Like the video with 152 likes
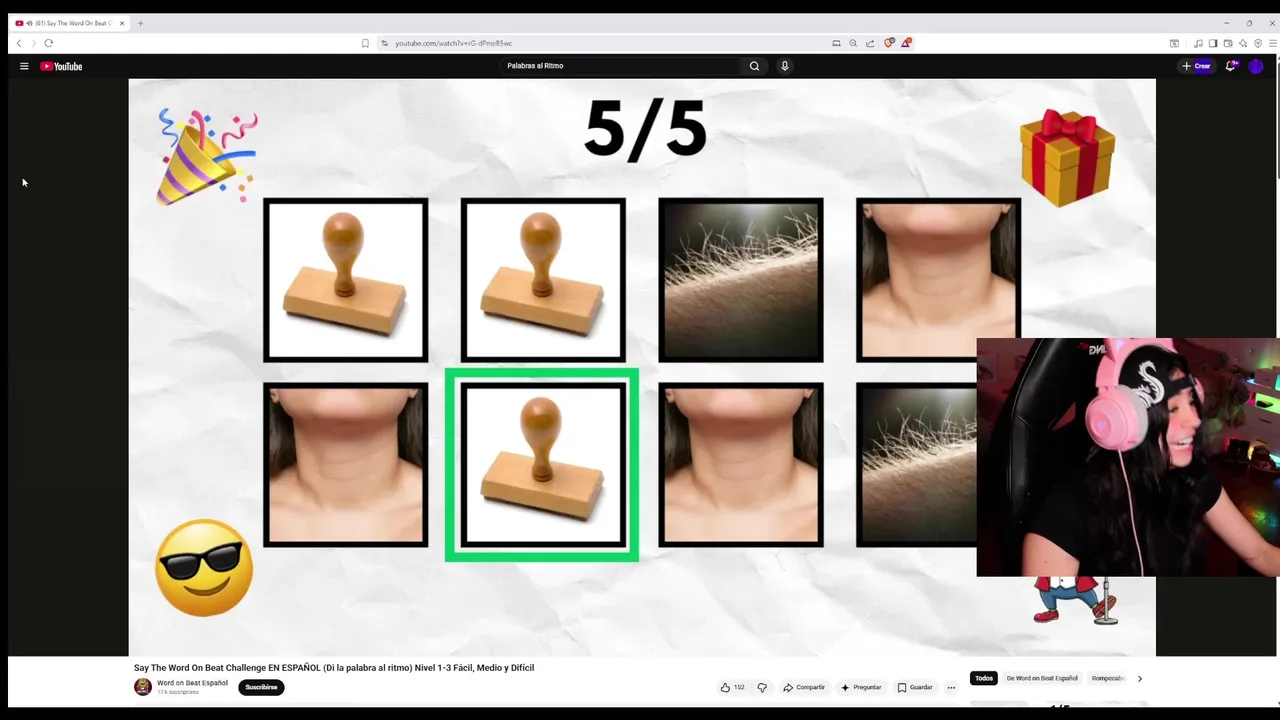This screenshot has width=1280, height=720. coord(732,687)
